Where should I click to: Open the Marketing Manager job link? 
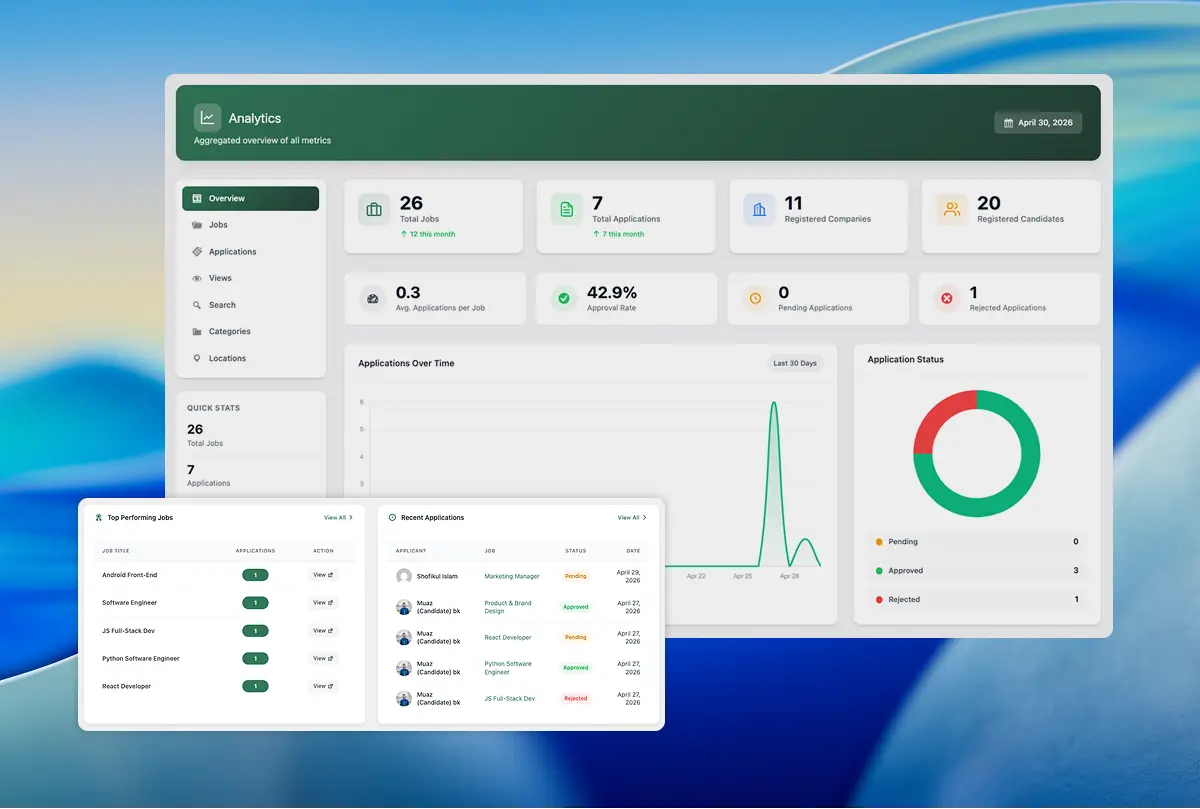tap(512, 576)
